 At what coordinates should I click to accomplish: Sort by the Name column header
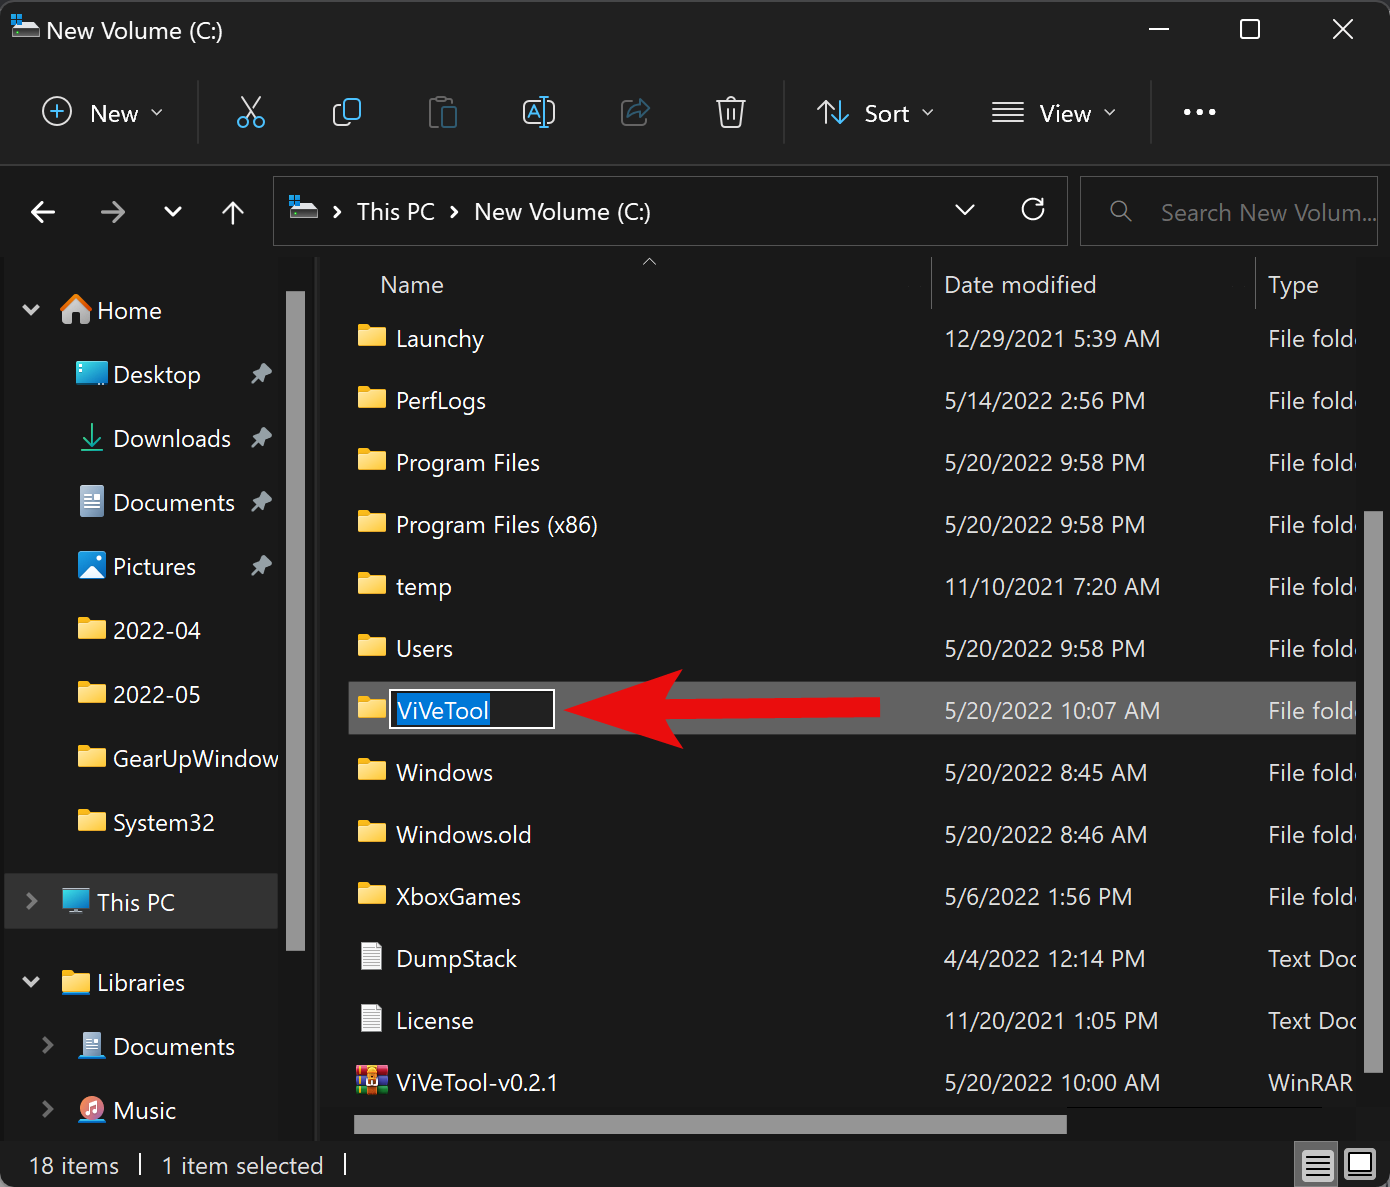(x=412, y=285)
